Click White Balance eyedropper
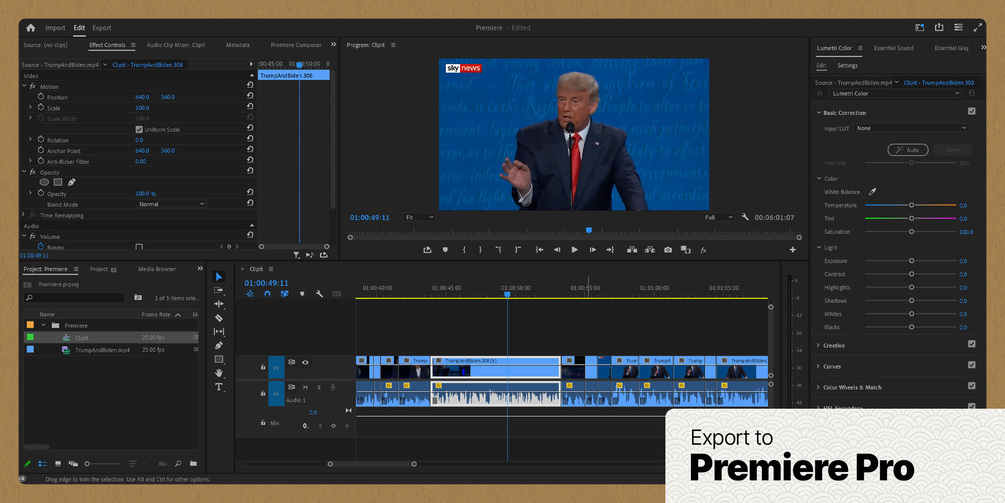Image resolution: width=1005 pixels, height=503 pixels. pos(872,192)
